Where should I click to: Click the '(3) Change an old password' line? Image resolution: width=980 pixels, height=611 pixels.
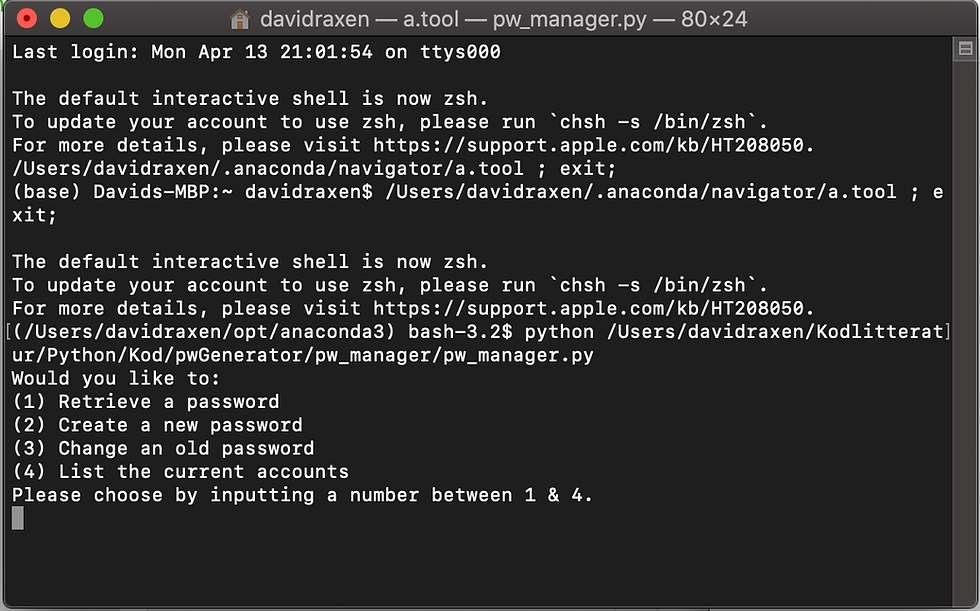[x=163, y=449]
